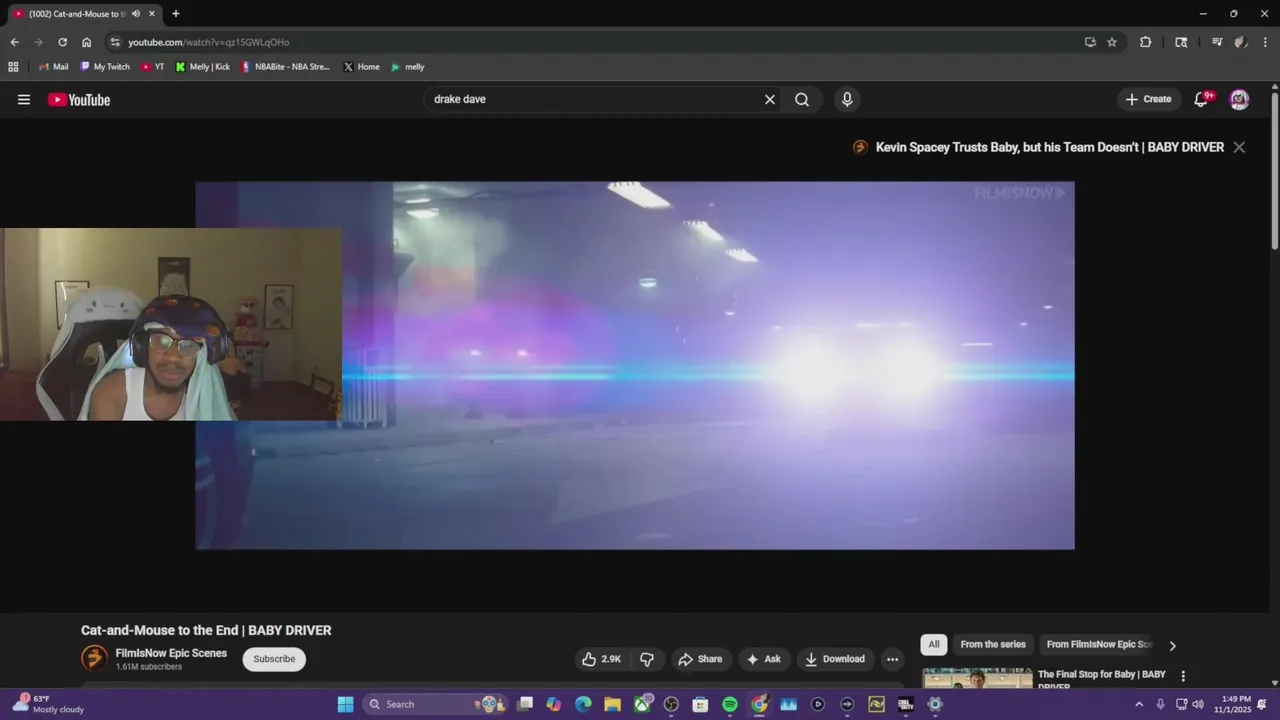Open Chrome three-dot menu
The width and height of the screenshot is (1280, 720).
pos(1265,42)
